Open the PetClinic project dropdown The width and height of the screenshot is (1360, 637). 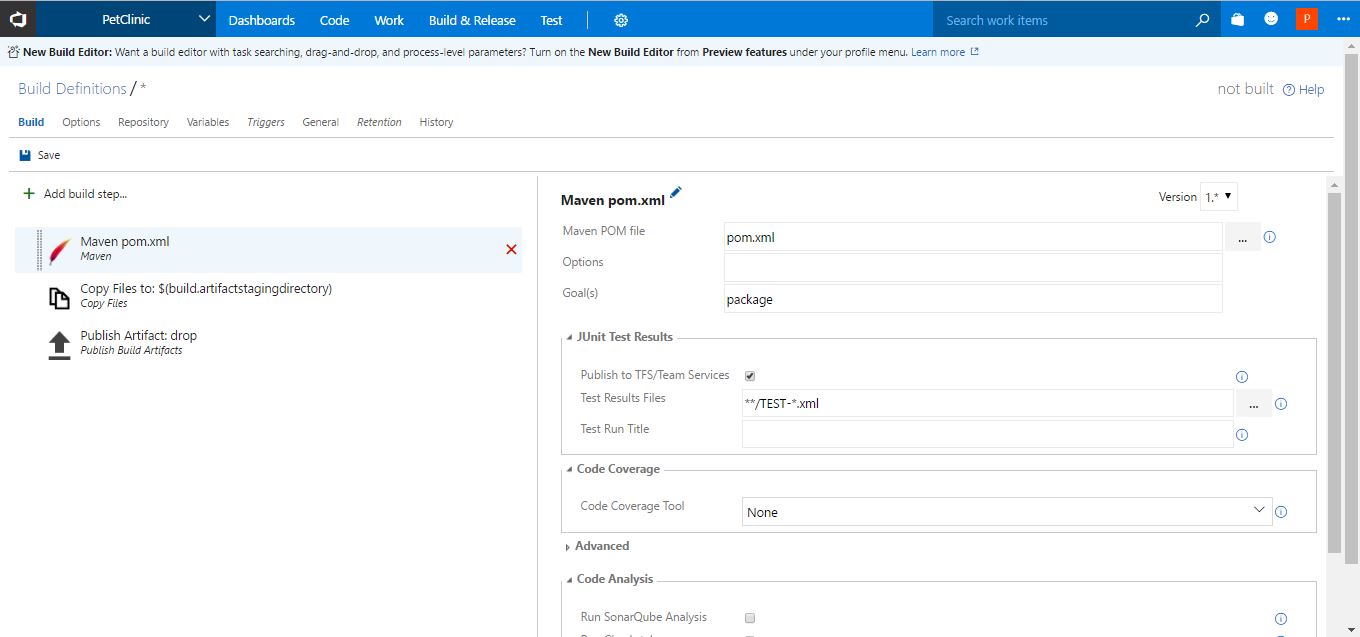pyautogui.click(x=128, y=19)
